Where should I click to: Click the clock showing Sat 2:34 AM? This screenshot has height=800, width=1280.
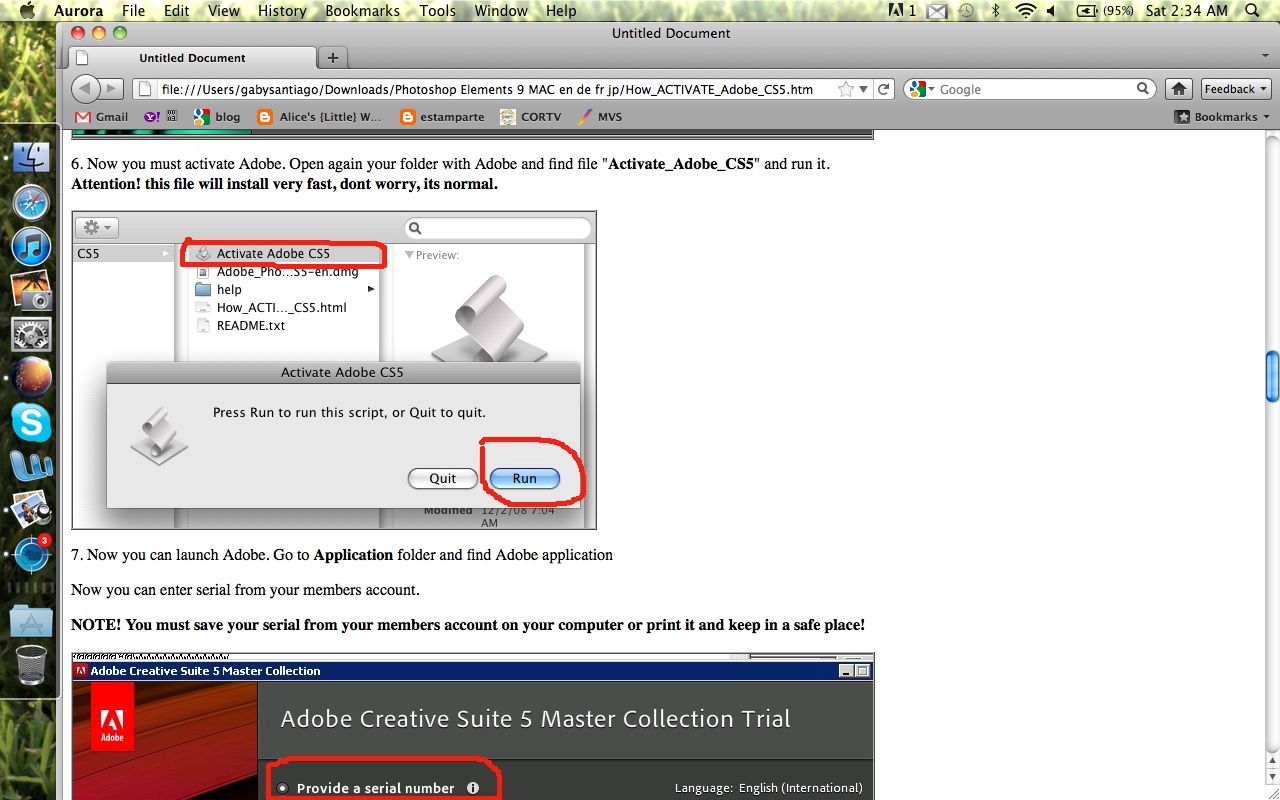tap(1187, 11)
